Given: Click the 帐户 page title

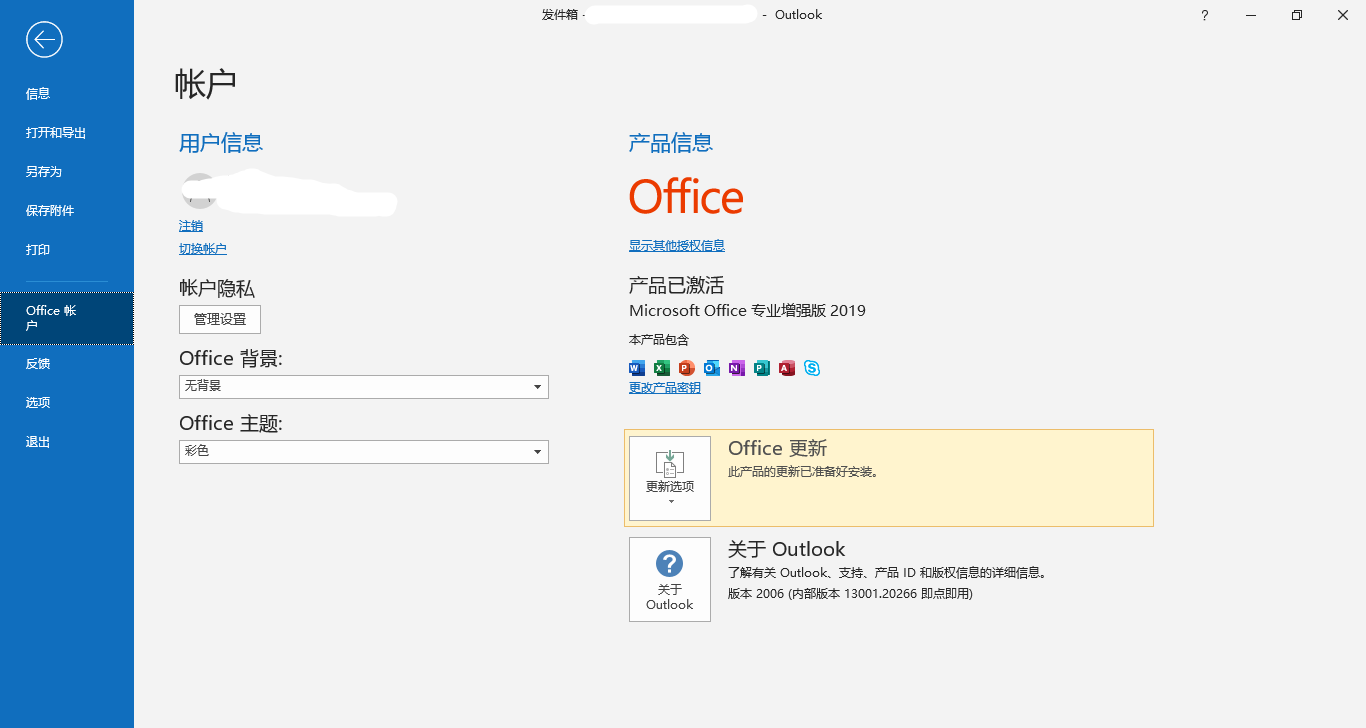Looking at the screenshot, I should point(206,84).
